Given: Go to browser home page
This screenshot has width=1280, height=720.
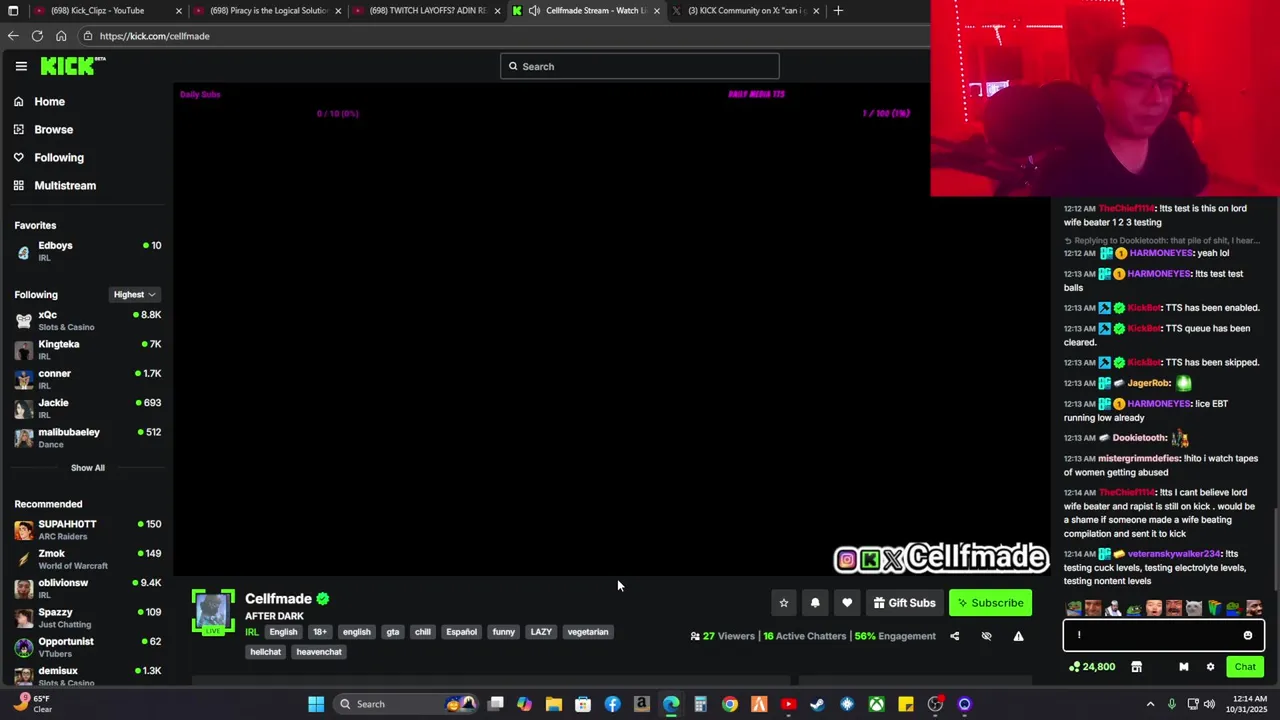Looking at the screenshot, I should point(61,36).
